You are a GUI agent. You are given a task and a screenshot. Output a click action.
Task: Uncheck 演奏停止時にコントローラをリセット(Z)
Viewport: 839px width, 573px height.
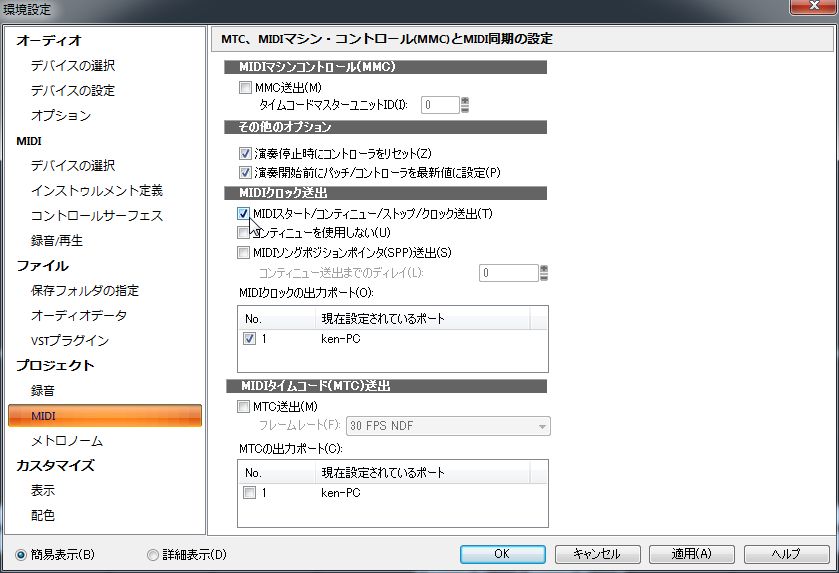pos(245,154)
